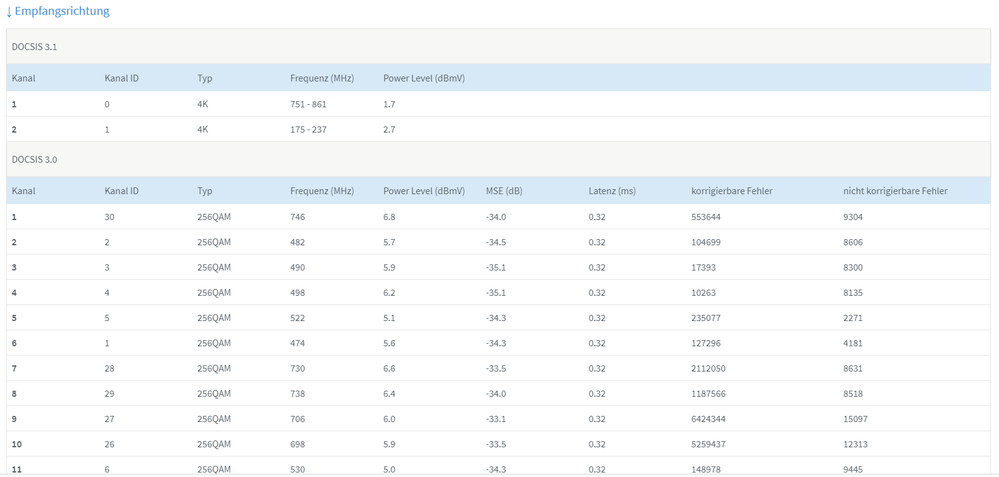This screenshot has width=999, height=477.
Task: Select frequency value 746
Action: tap(298, 217)
